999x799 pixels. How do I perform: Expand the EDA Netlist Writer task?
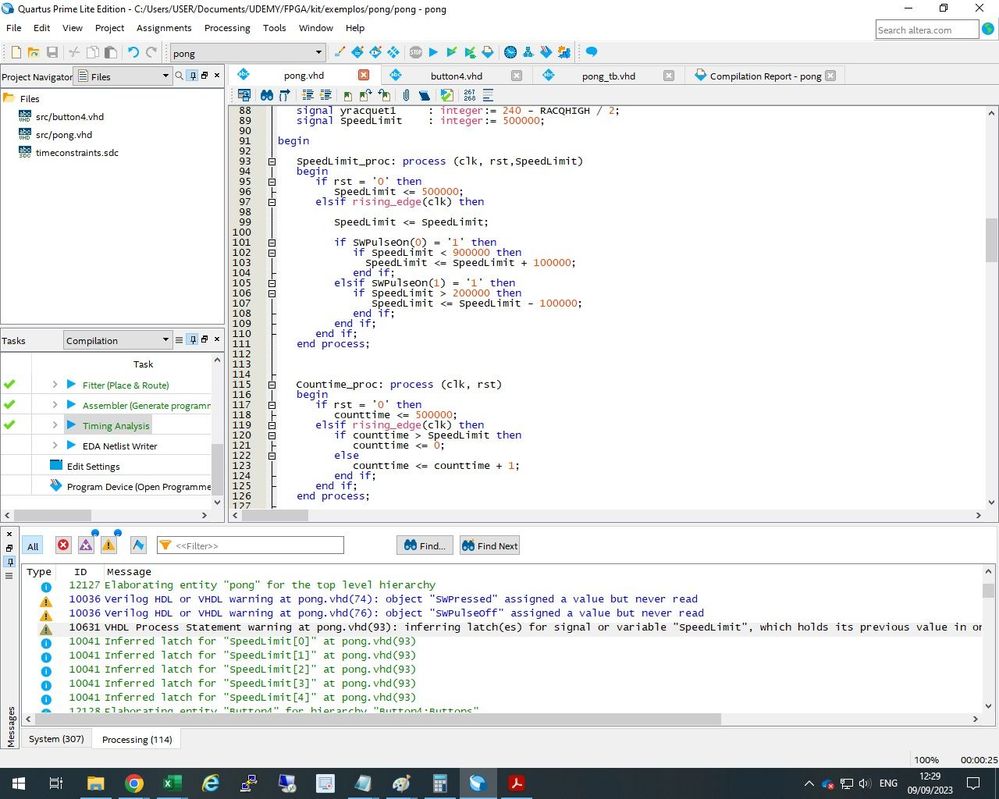click(x=55, y=446)
